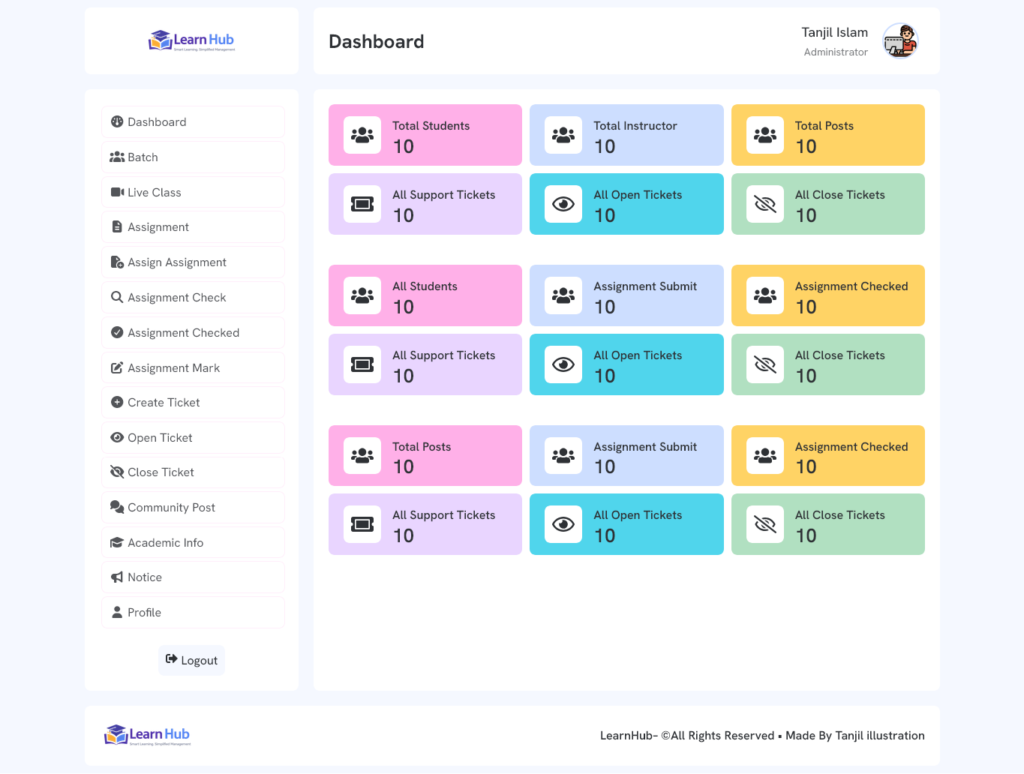Click the Tanjil Islam user avatar
The image size is (1024, 774).
901,41
